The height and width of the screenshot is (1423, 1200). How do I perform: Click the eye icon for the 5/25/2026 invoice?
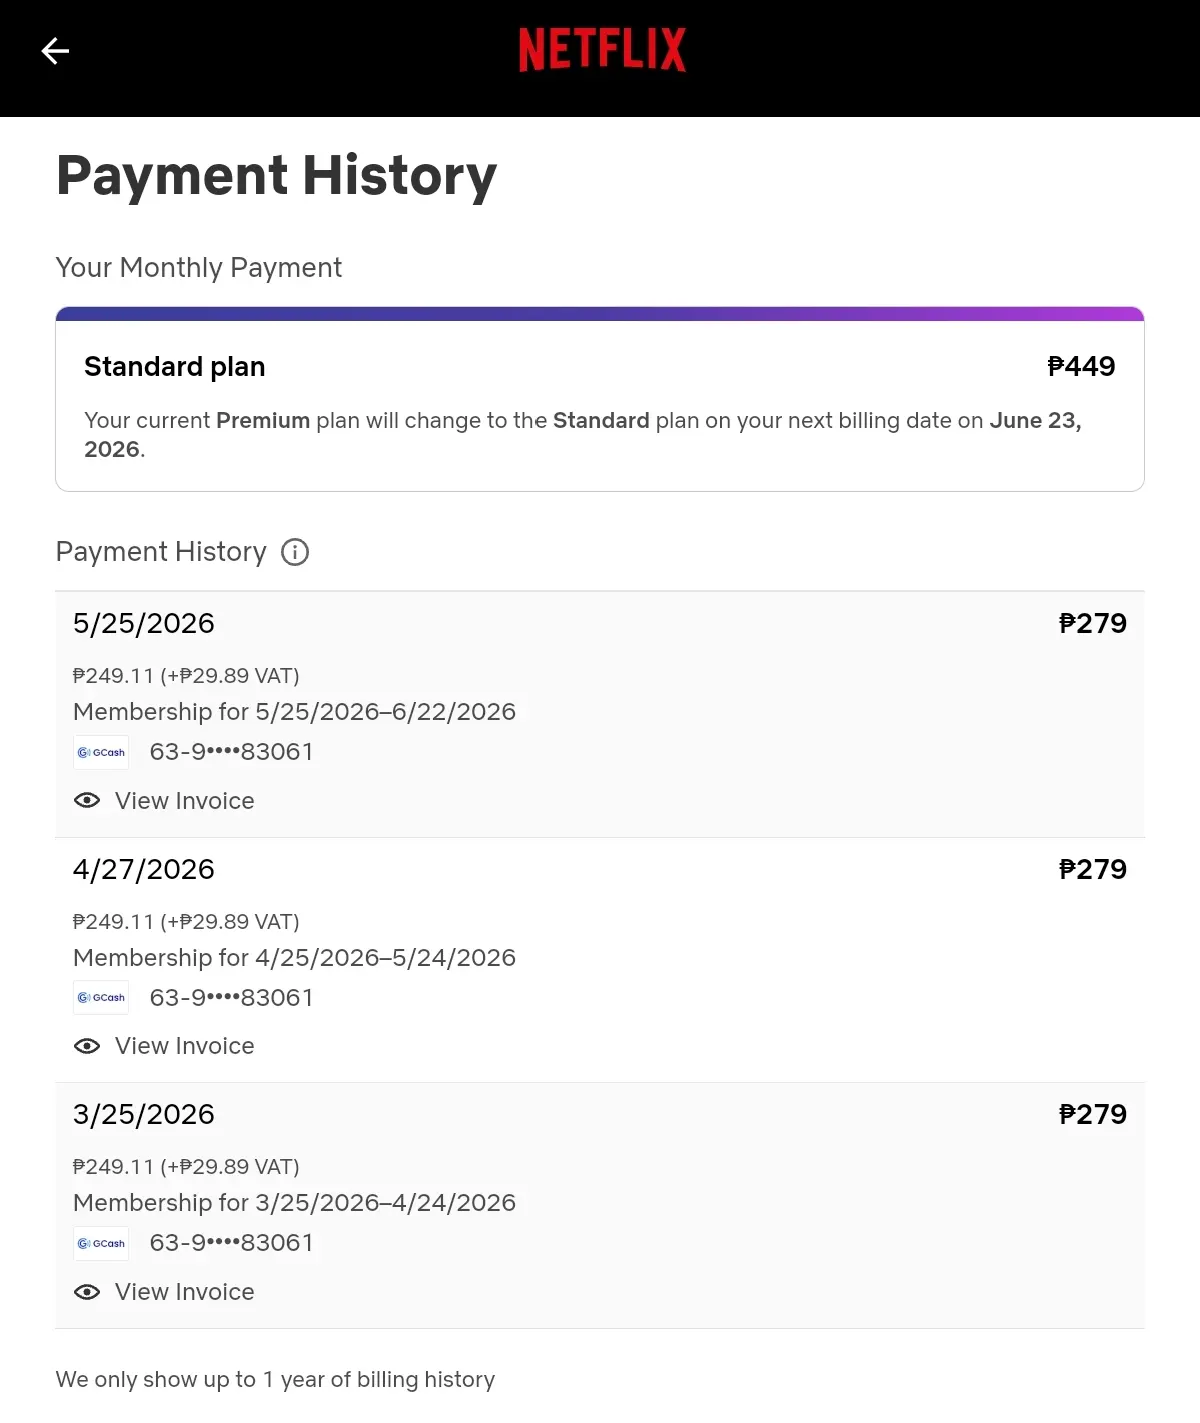tap(87, 800)
